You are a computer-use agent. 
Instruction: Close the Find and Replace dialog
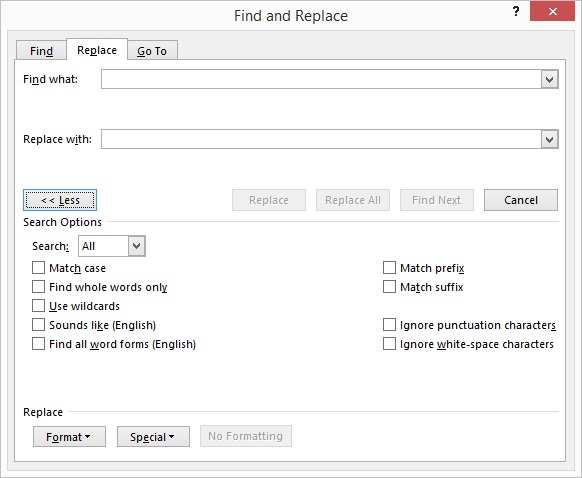click(552, 12)
